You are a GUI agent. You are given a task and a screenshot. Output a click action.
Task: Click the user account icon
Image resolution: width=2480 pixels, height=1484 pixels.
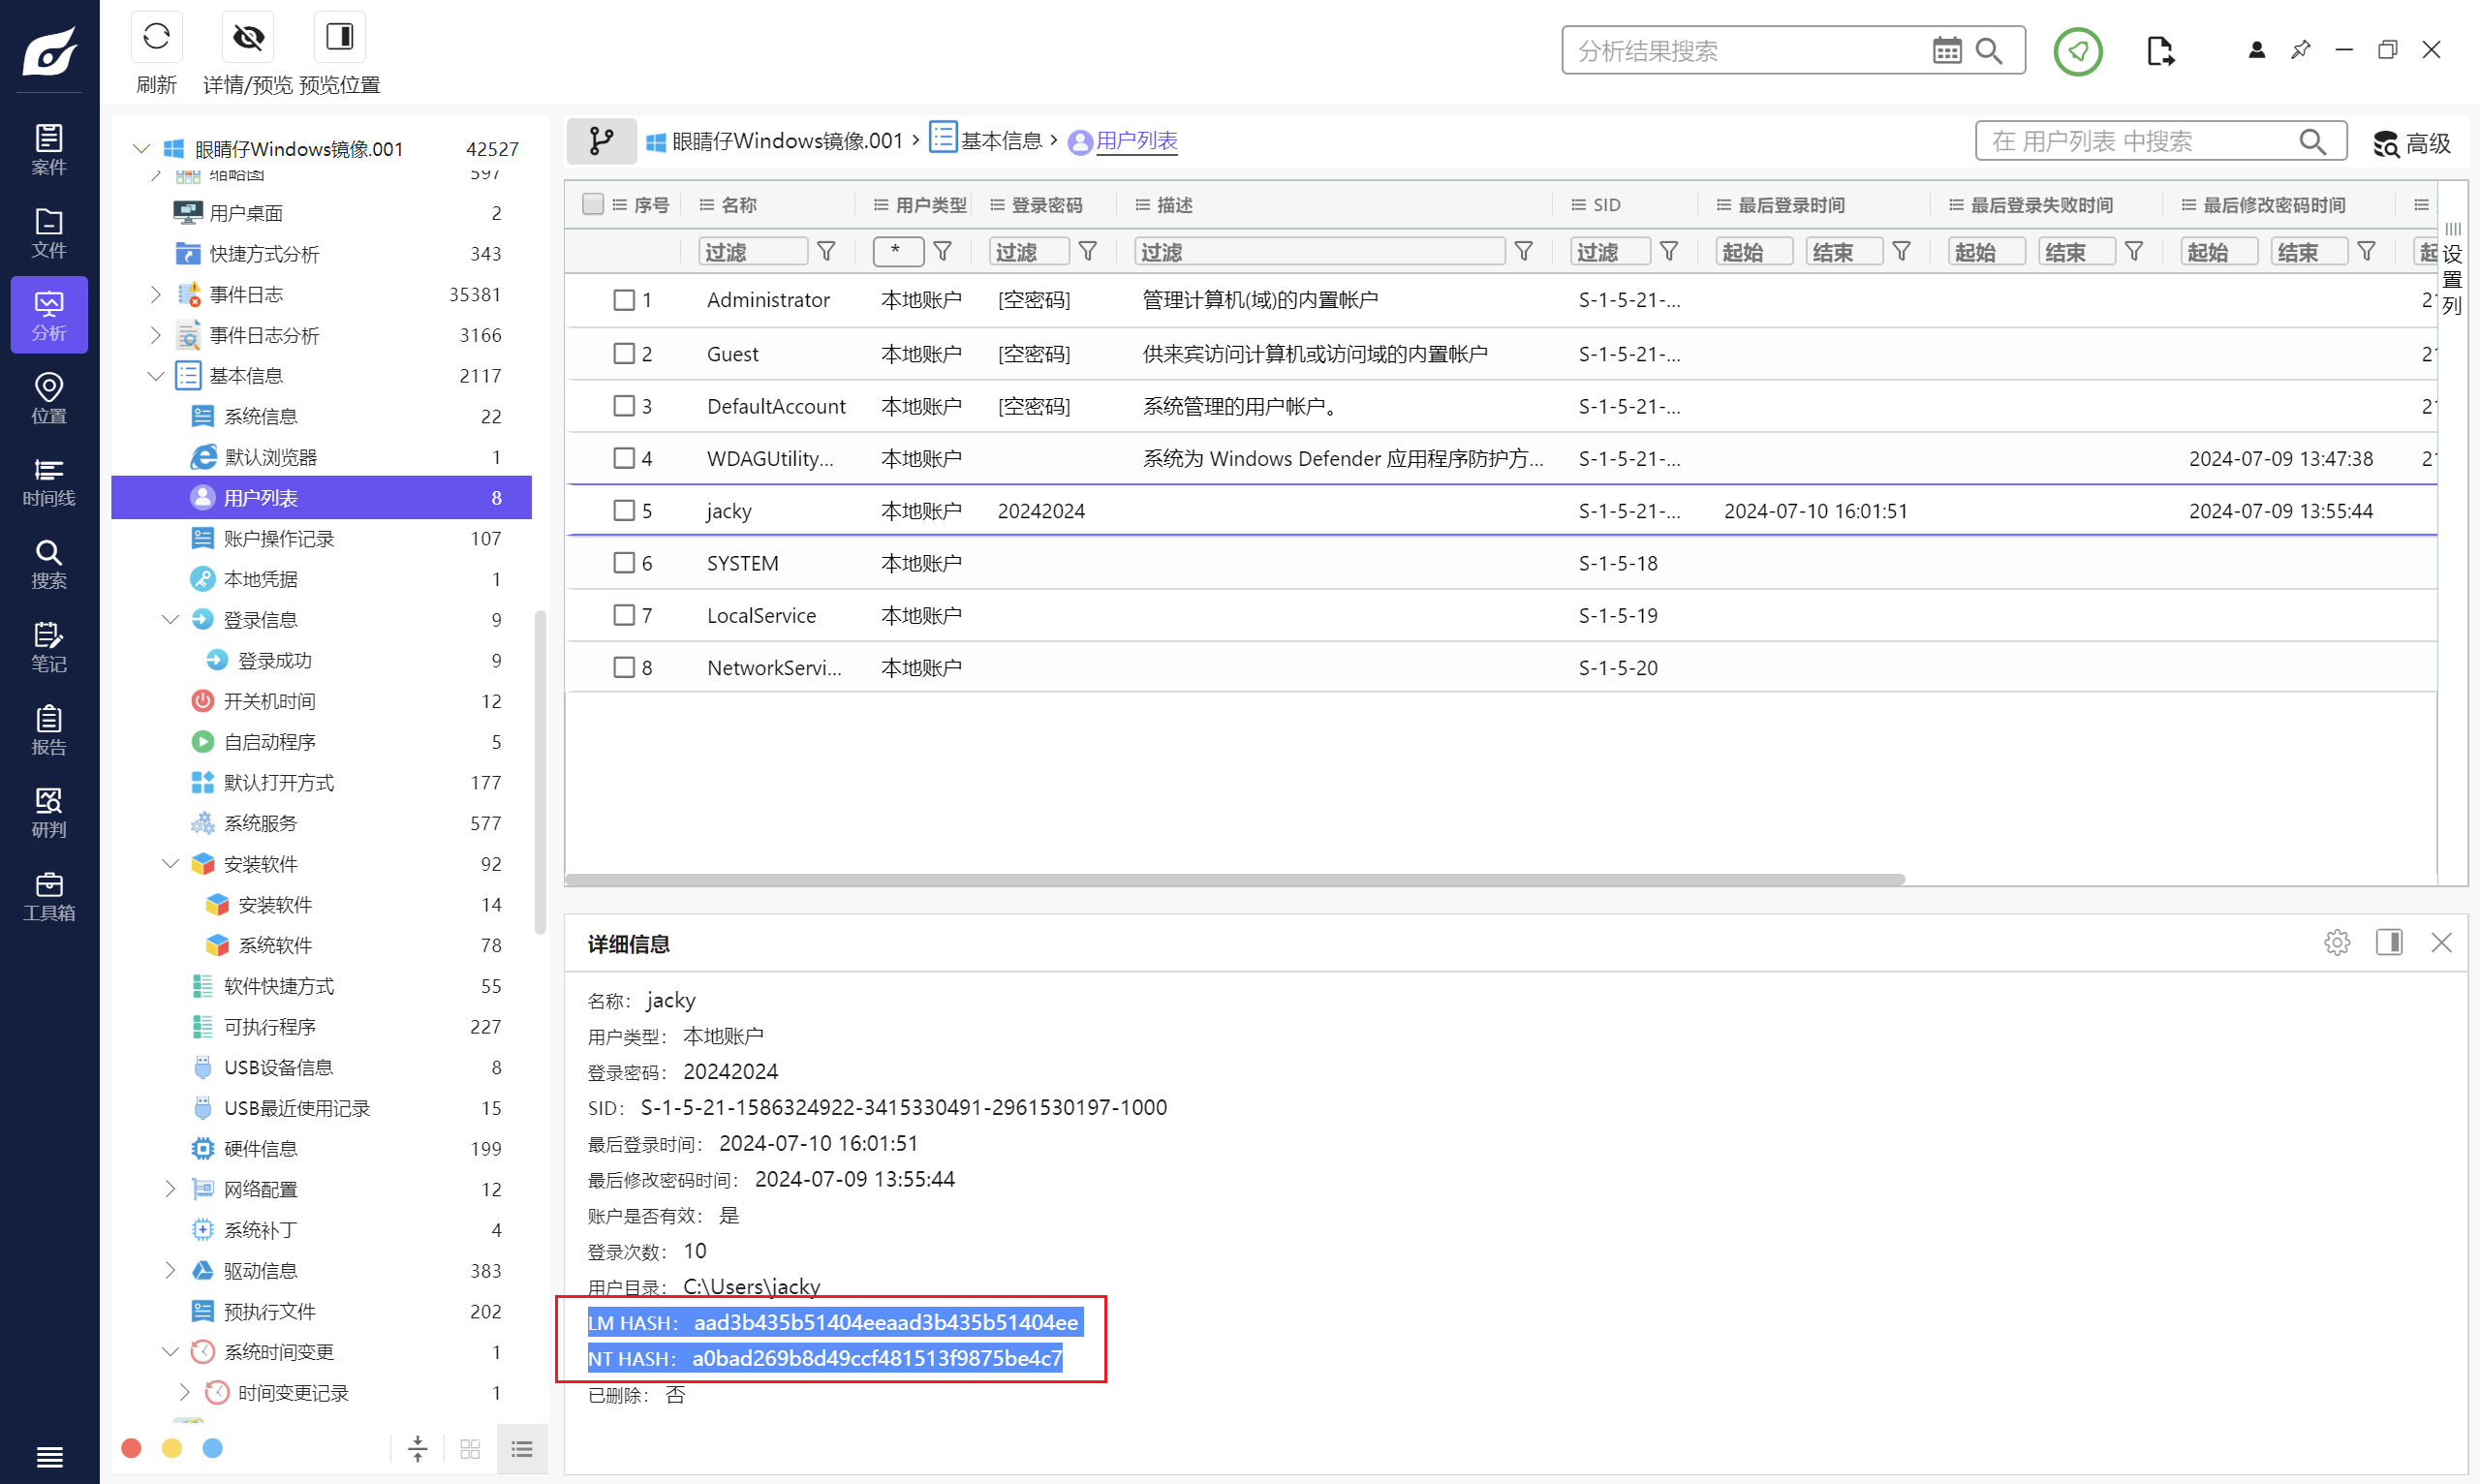tap(2257, 50)
